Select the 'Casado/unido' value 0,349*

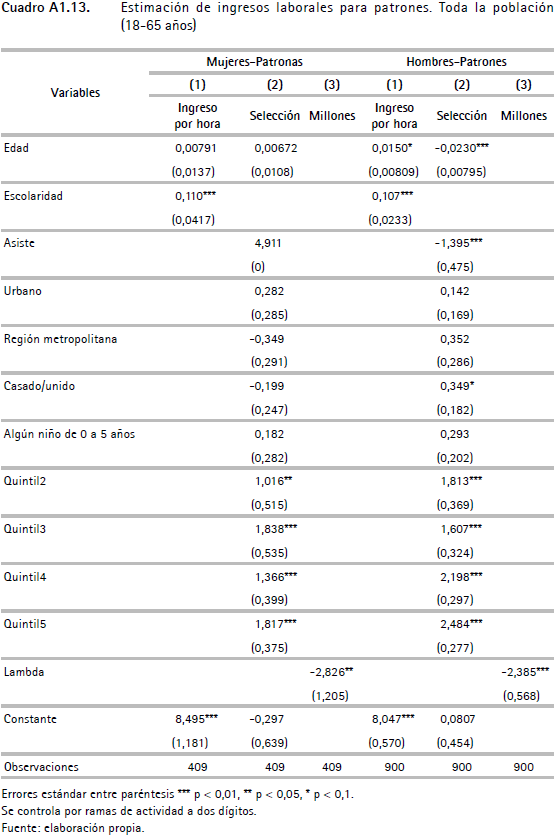[x=457, y=386]
